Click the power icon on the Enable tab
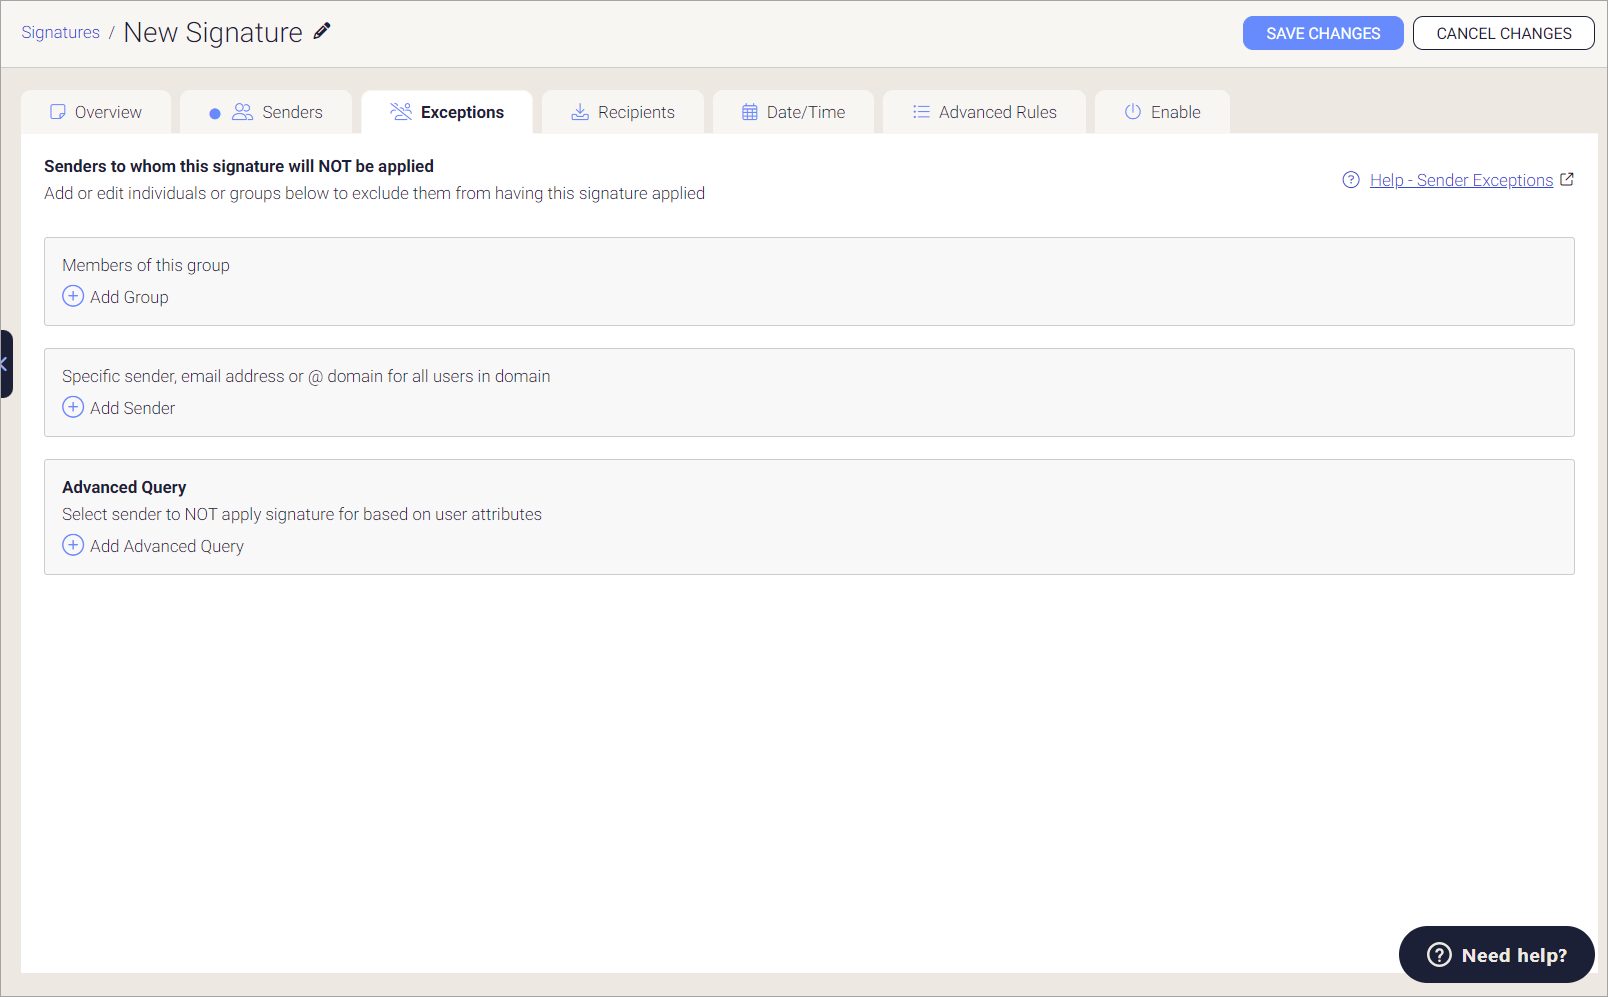 1133,112
